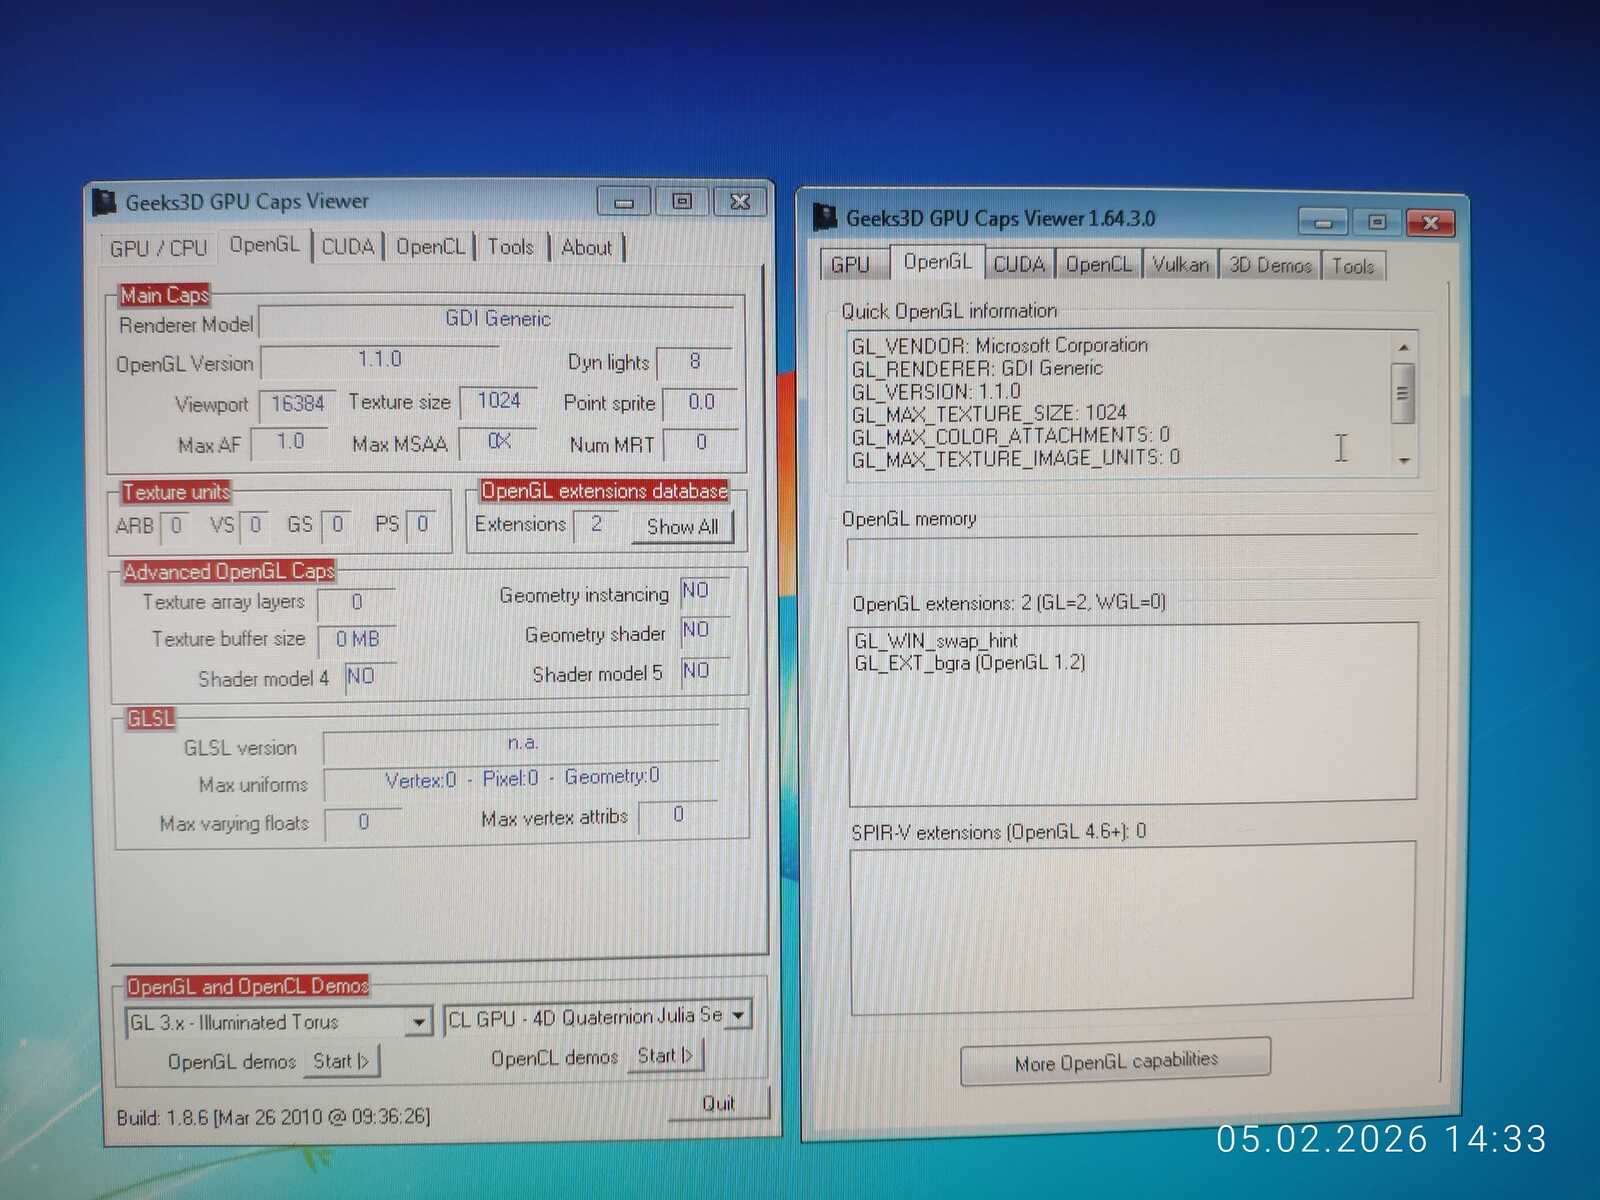
Task: Open the Tools tab next to 3D Demos
Action: click(x=1353, y=266)
